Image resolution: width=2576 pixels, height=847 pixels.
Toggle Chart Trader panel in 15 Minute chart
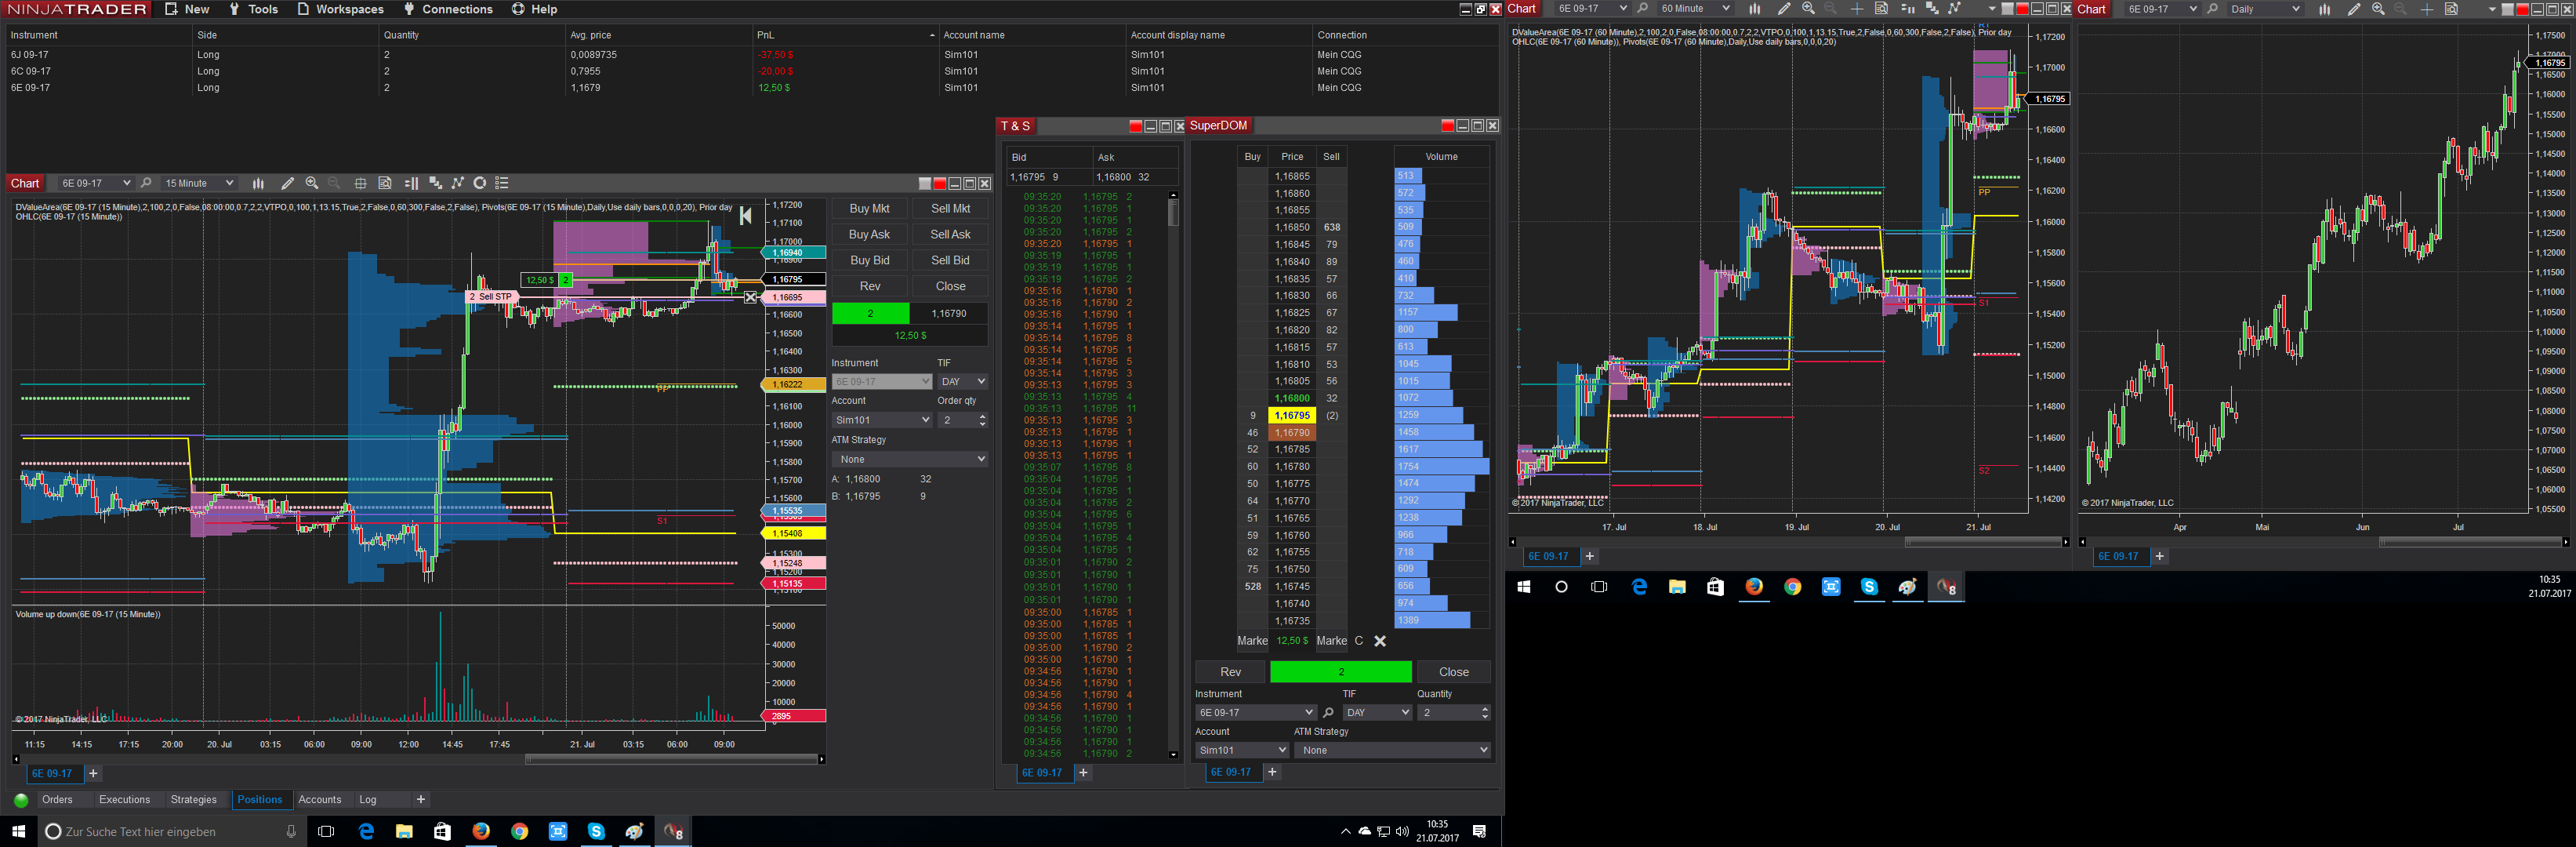click(x=411, y=183)
